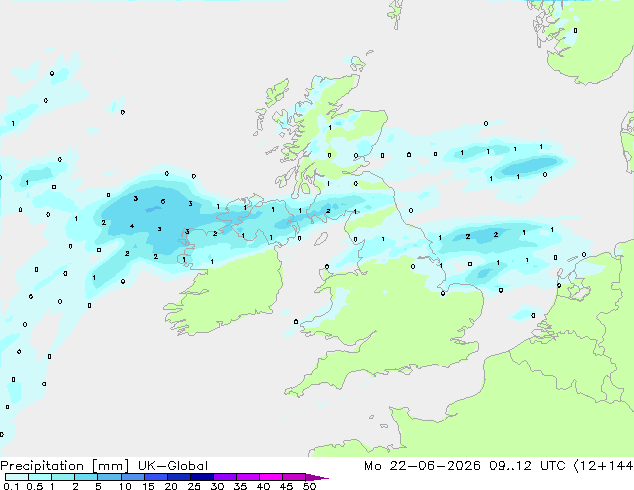Click the '45' legend scale label

point(286,486)
